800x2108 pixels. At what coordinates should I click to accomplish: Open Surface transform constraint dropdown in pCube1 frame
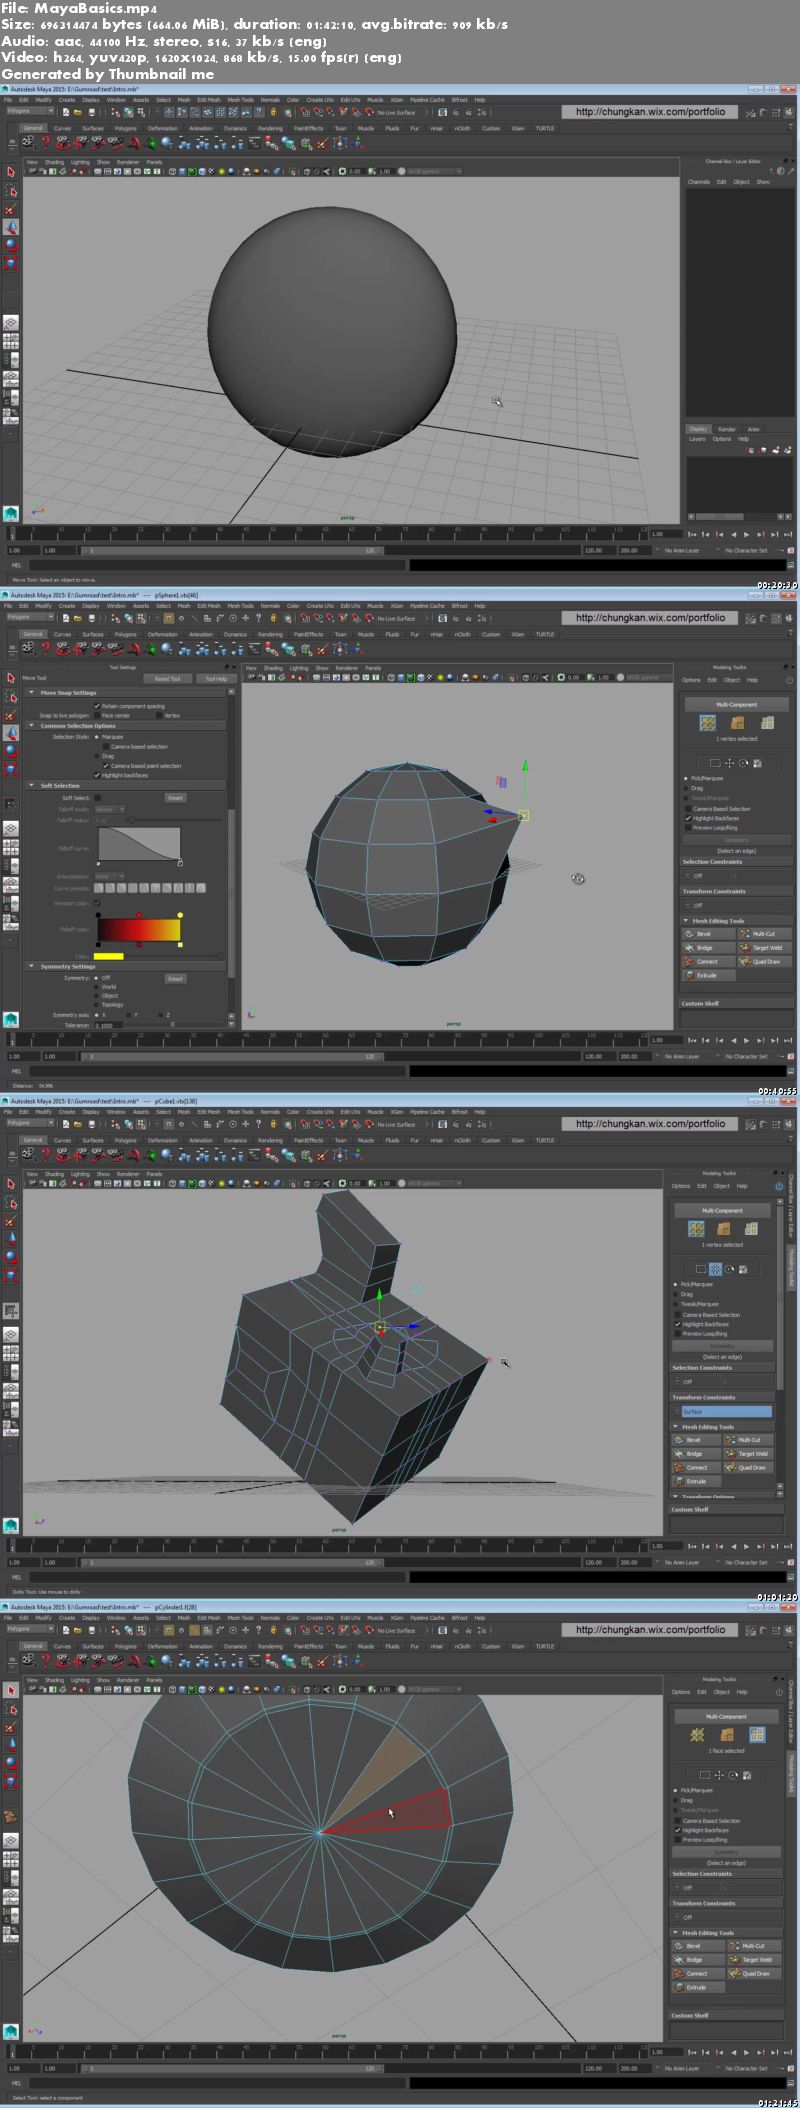coord(725,1411)
